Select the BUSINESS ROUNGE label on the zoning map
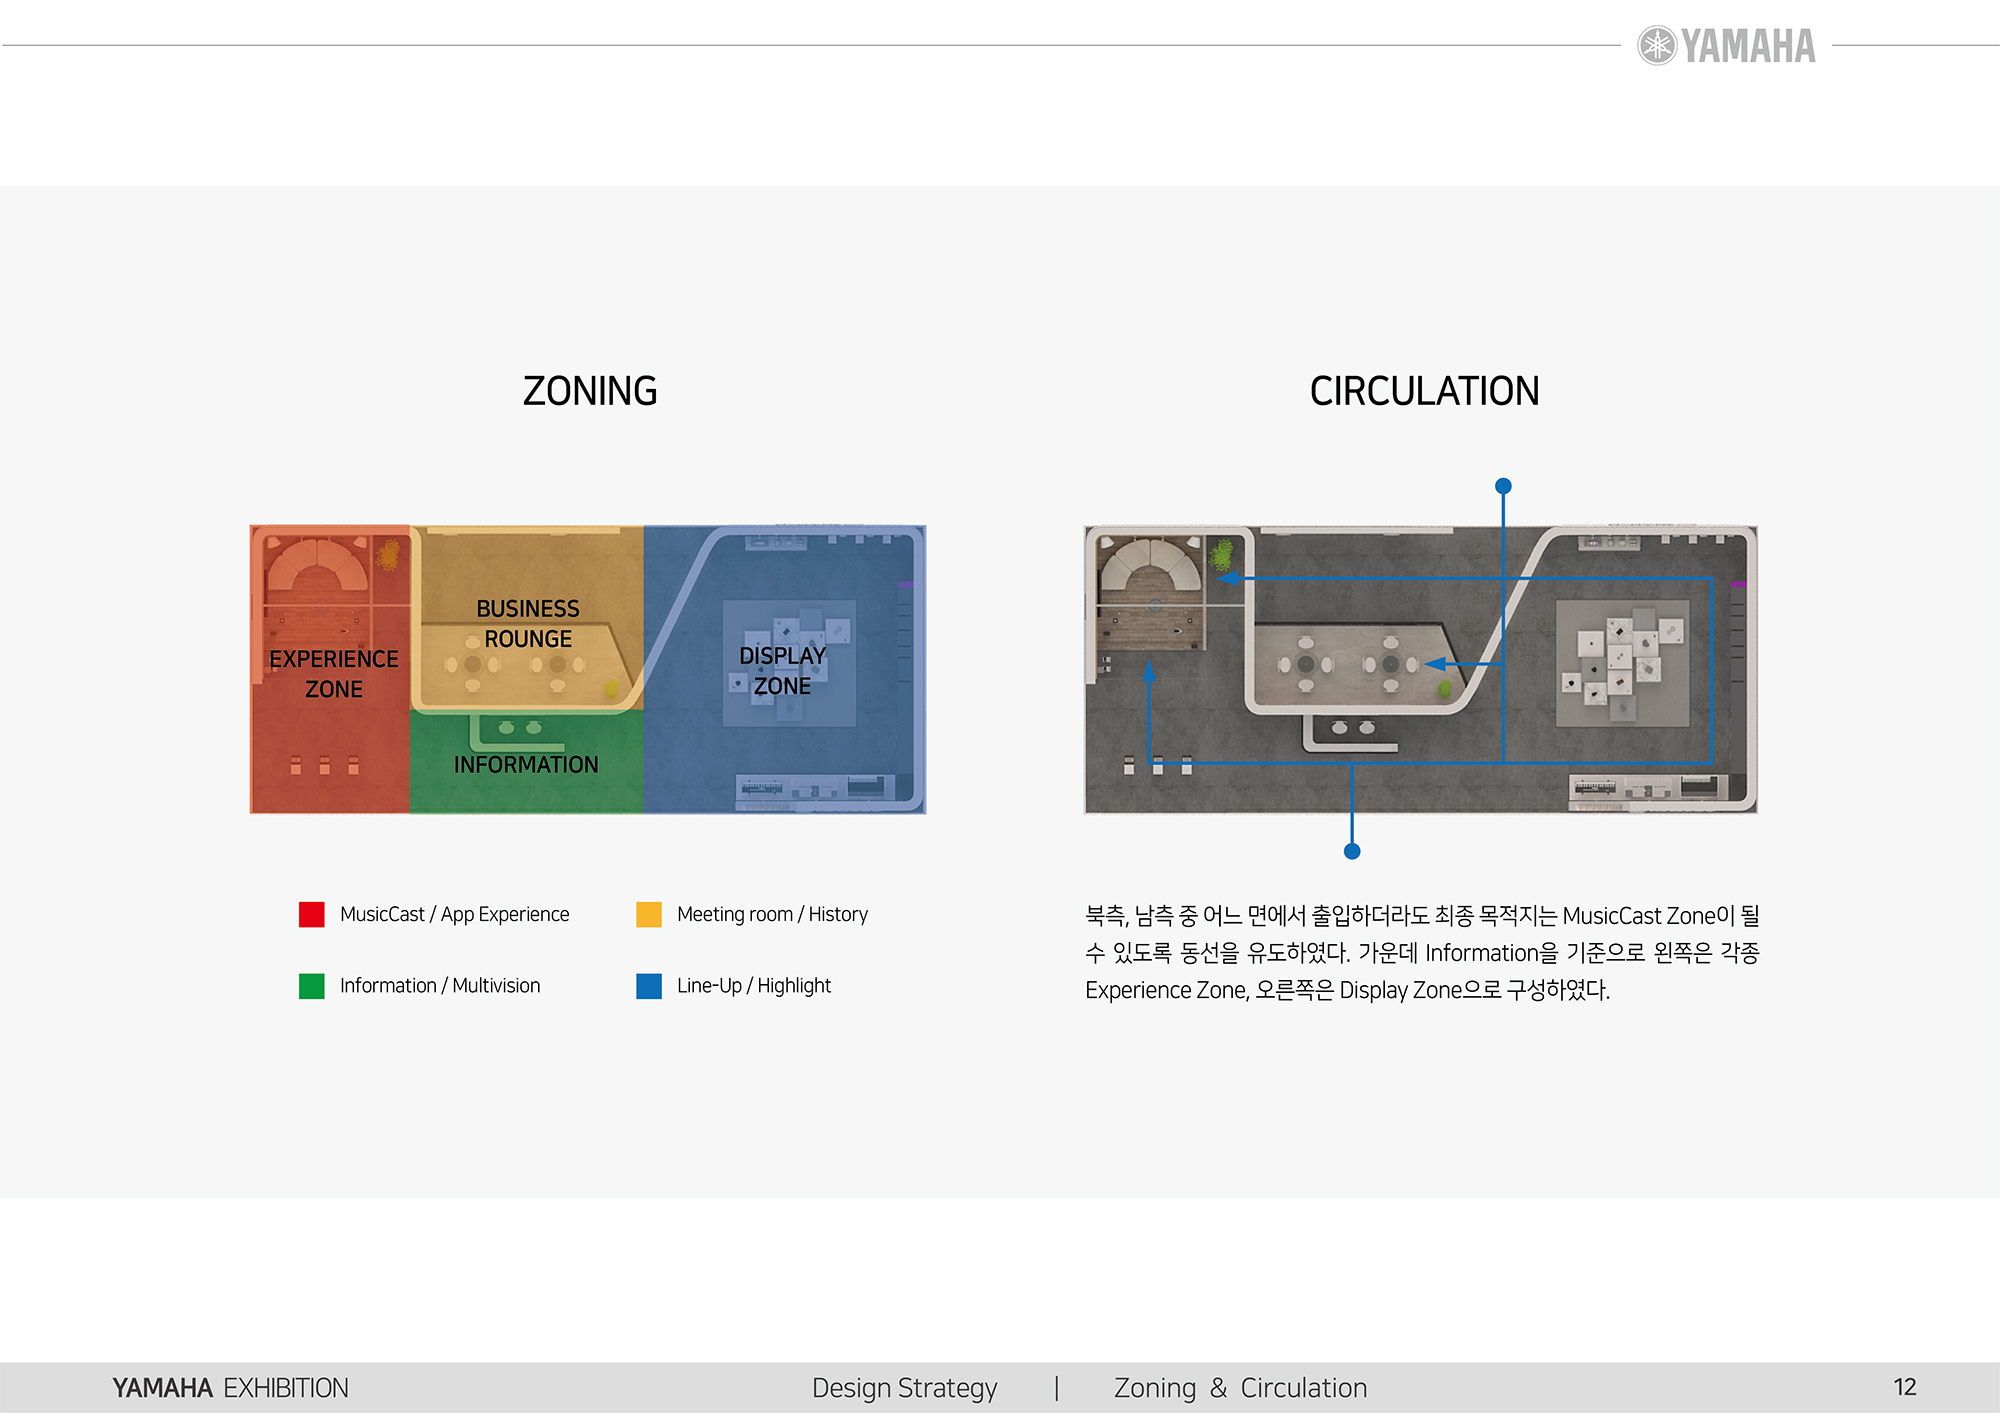The width and height of the screenshot is (2000, 1413). pyautogui.click(x=528, y=623)
